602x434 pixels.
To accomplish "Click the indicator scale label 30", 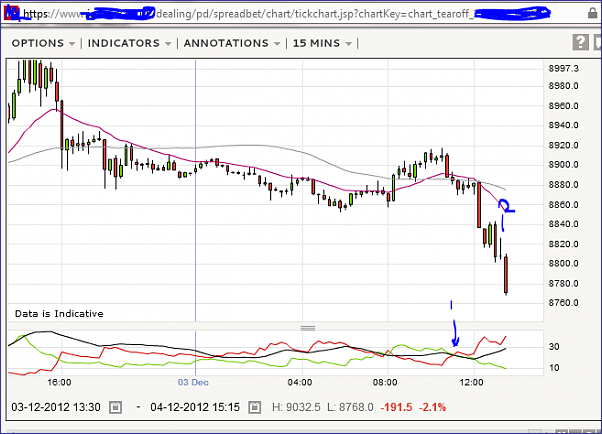I will pos(554,346).
